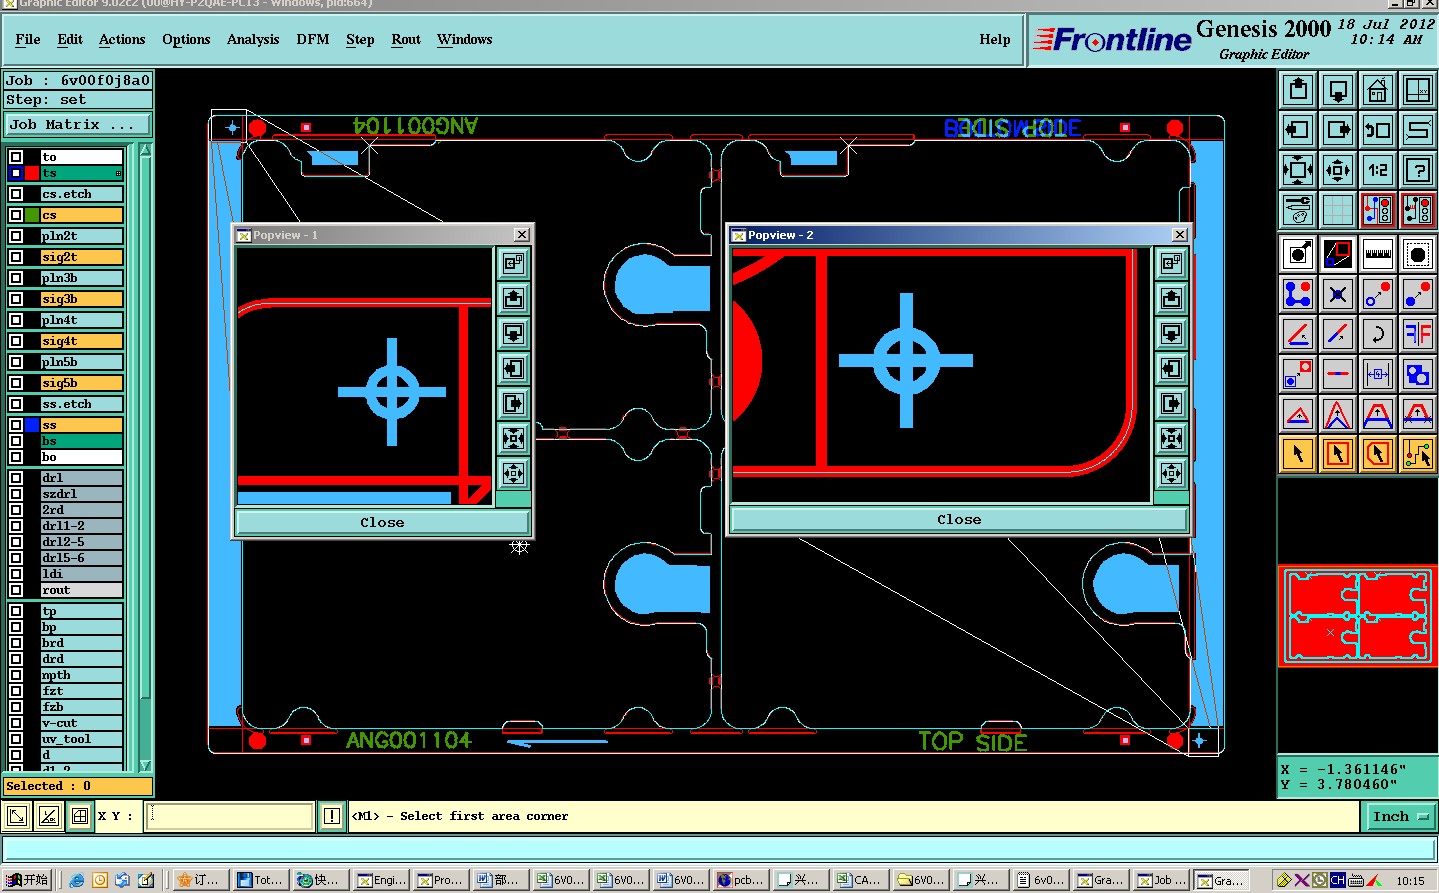The image size is (1439, 893).
Task: Open the Edit menu
Action: tap(70, 39)
